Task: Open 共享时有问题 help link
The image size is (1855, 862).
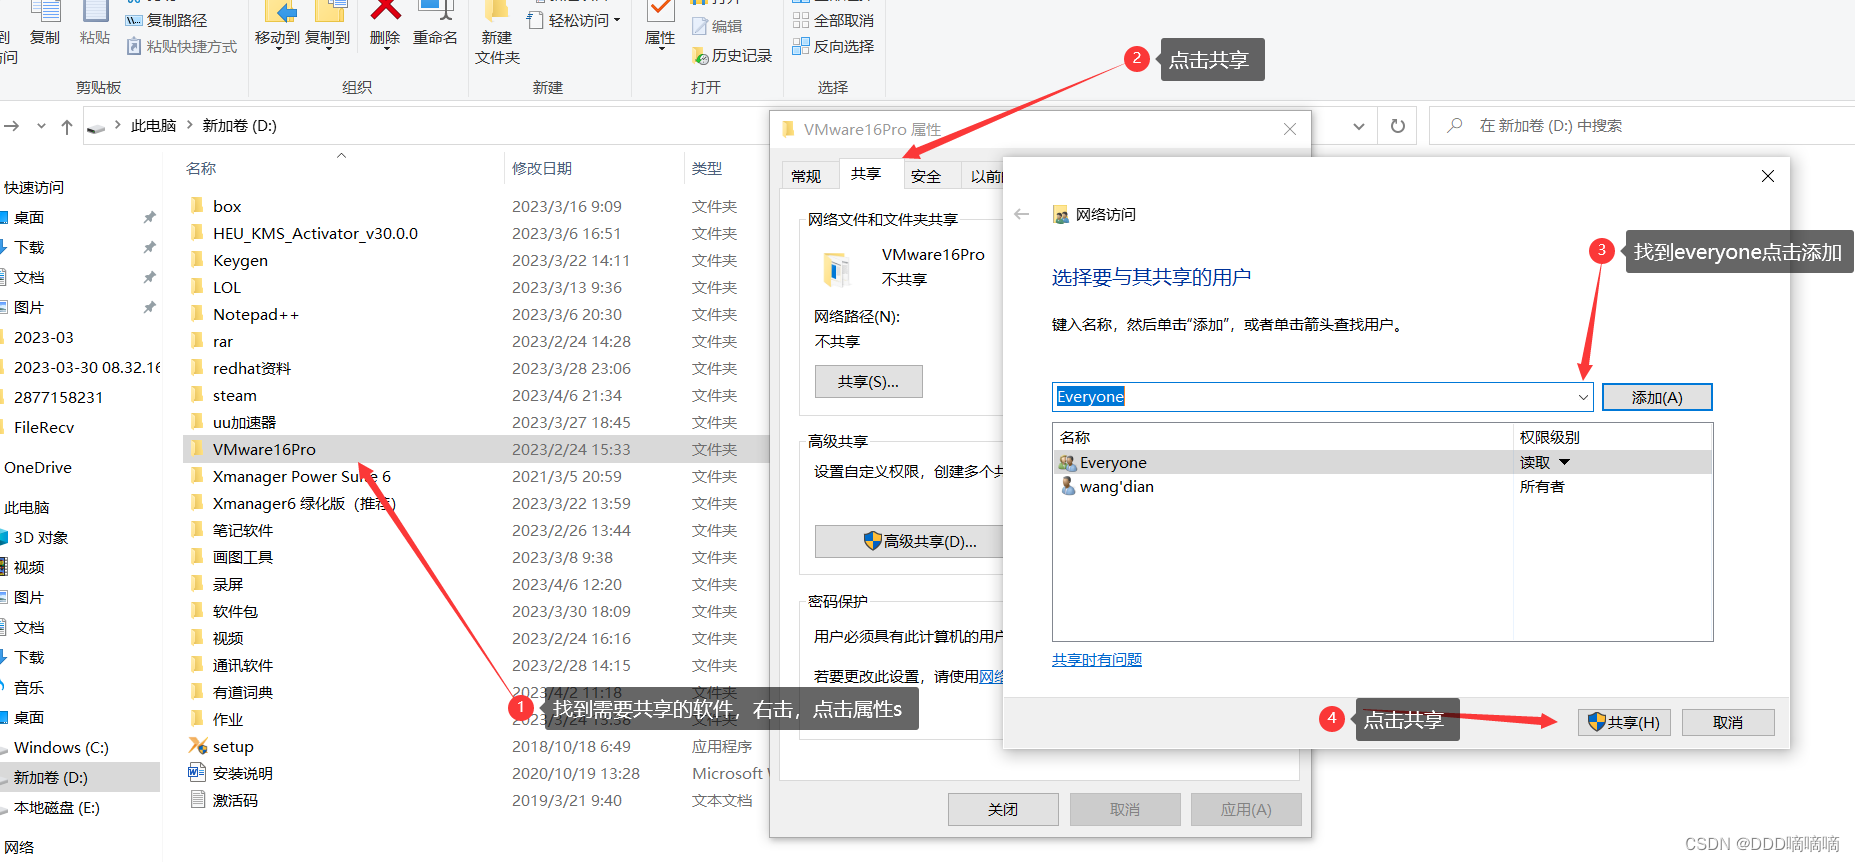Action: tap(1096, 659)
